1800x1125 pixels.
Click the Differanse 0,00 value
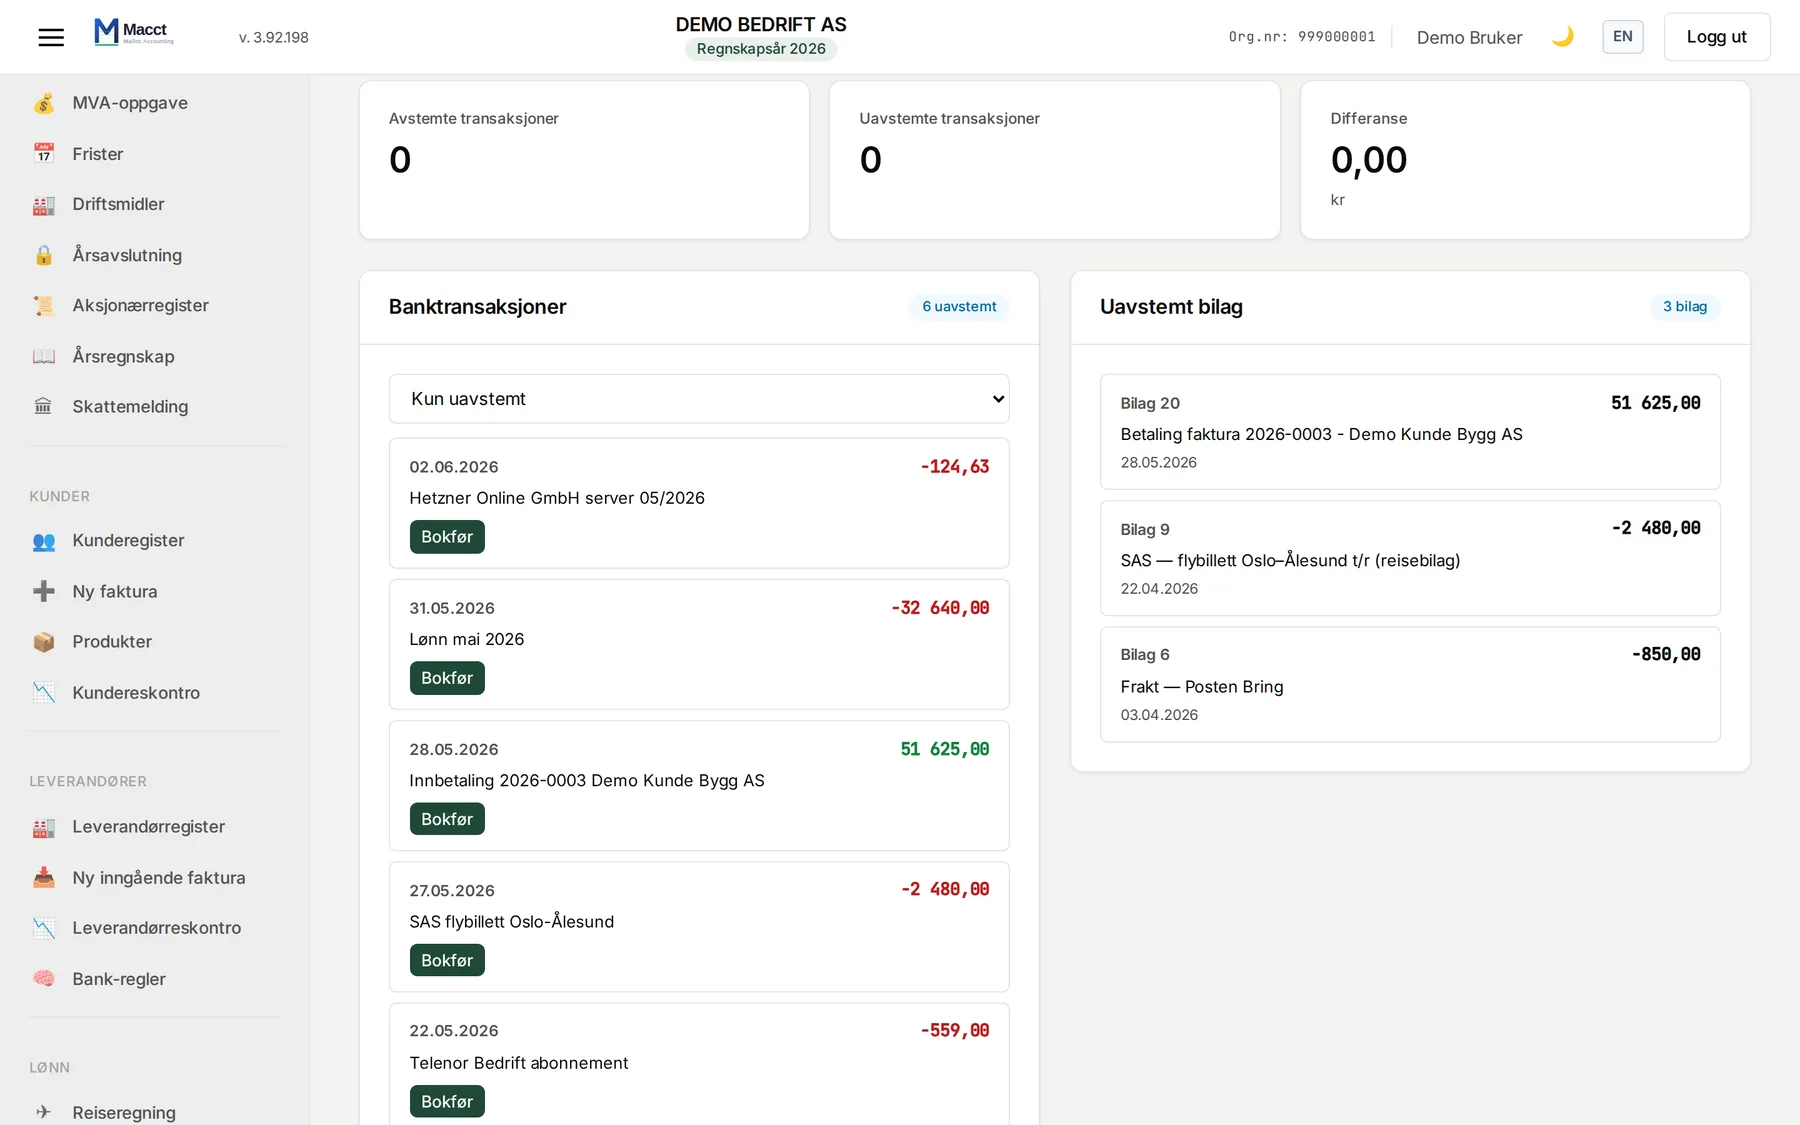click(1369, 160)
